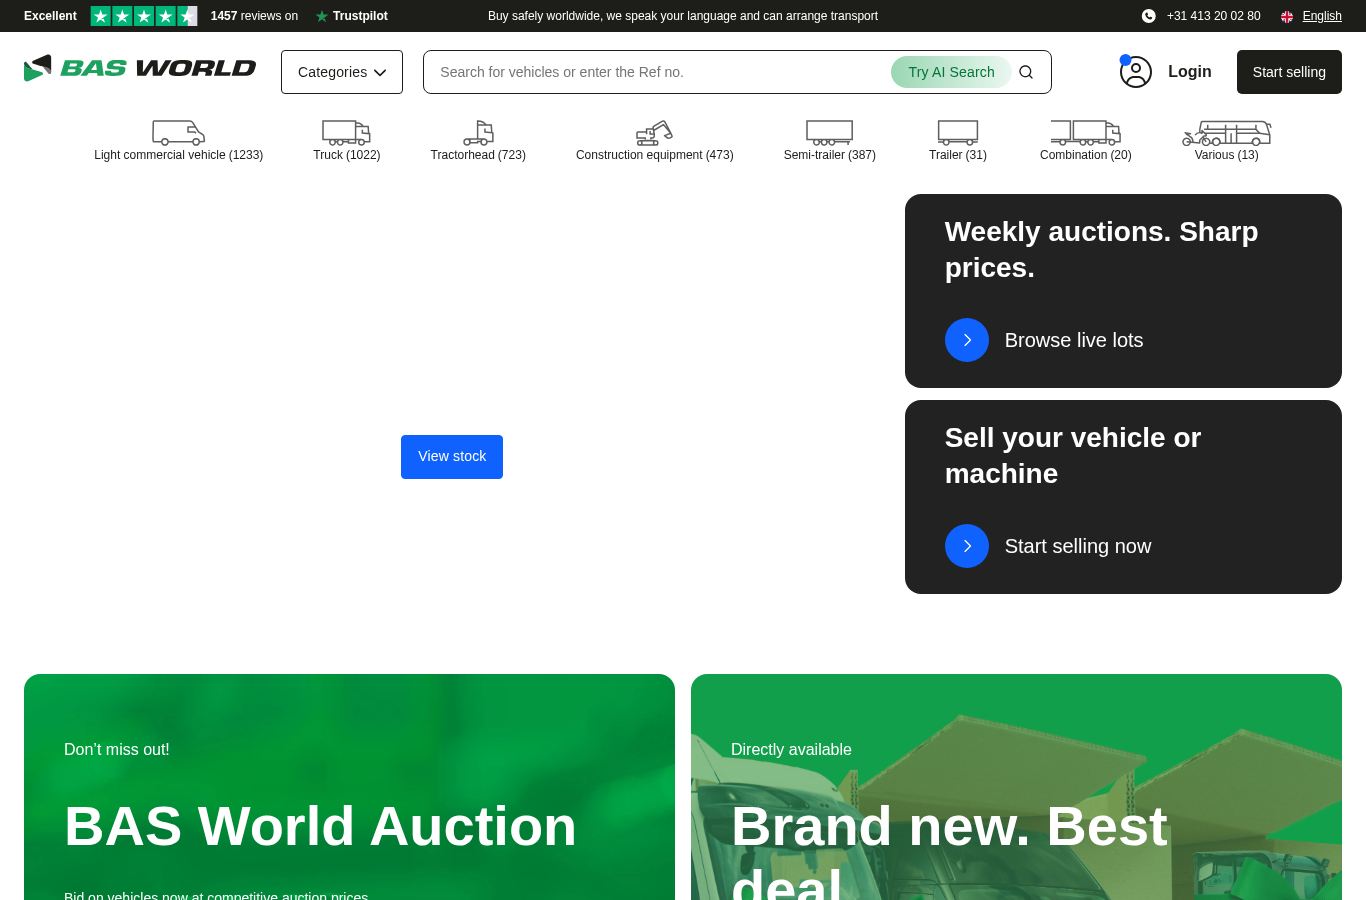1366x900 pixels.
Task: Click the Start selling button
Action: click(x=1289, y=72)
